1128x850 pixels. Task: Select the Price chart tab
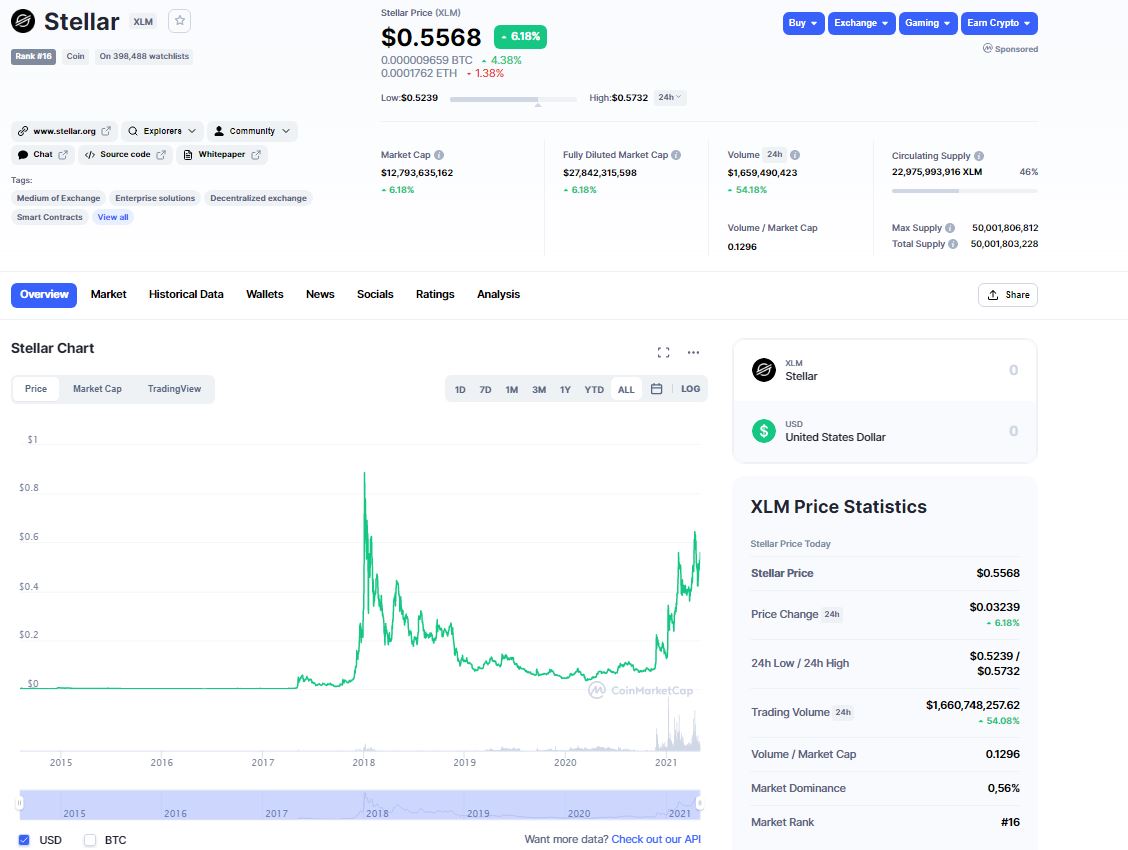[36, 389]
